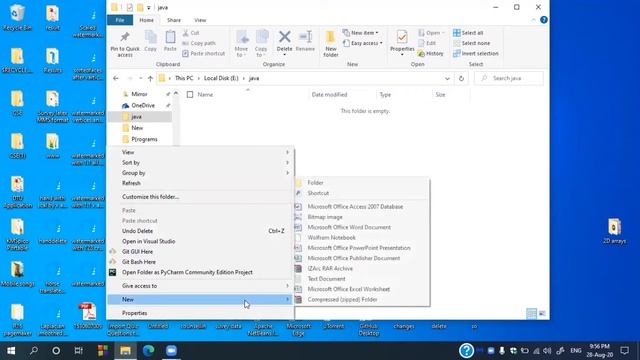
Task: Open the File tab
Action: (120, 20)
